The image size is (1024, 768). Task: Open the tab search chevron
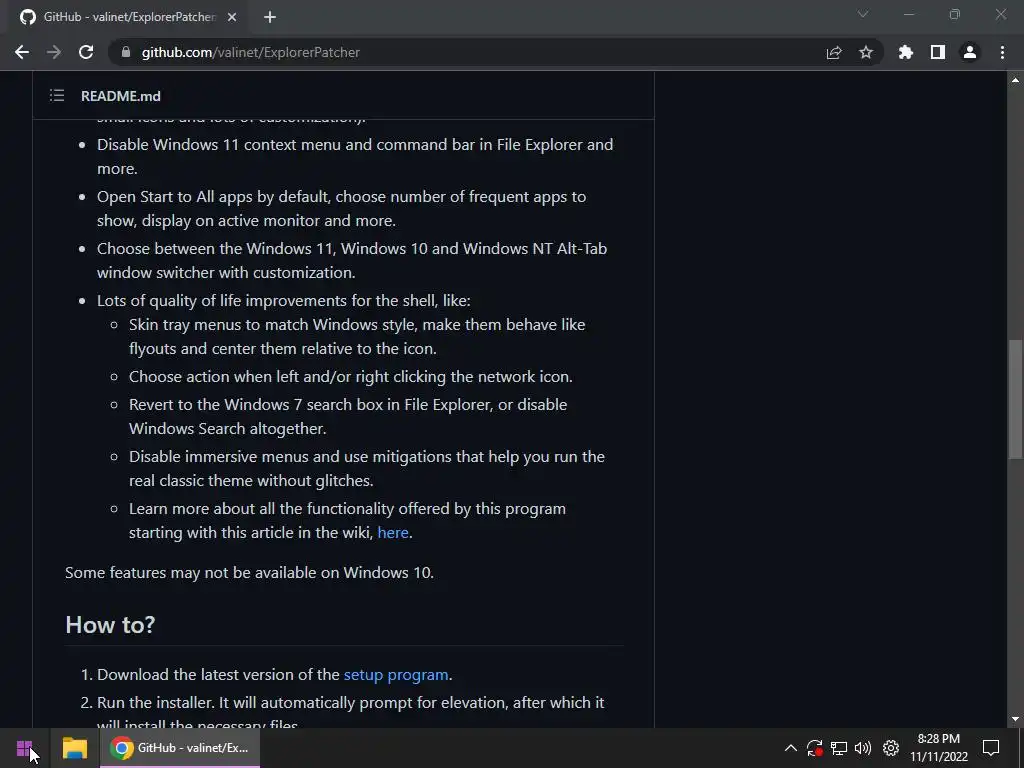[x=863, y=14]
